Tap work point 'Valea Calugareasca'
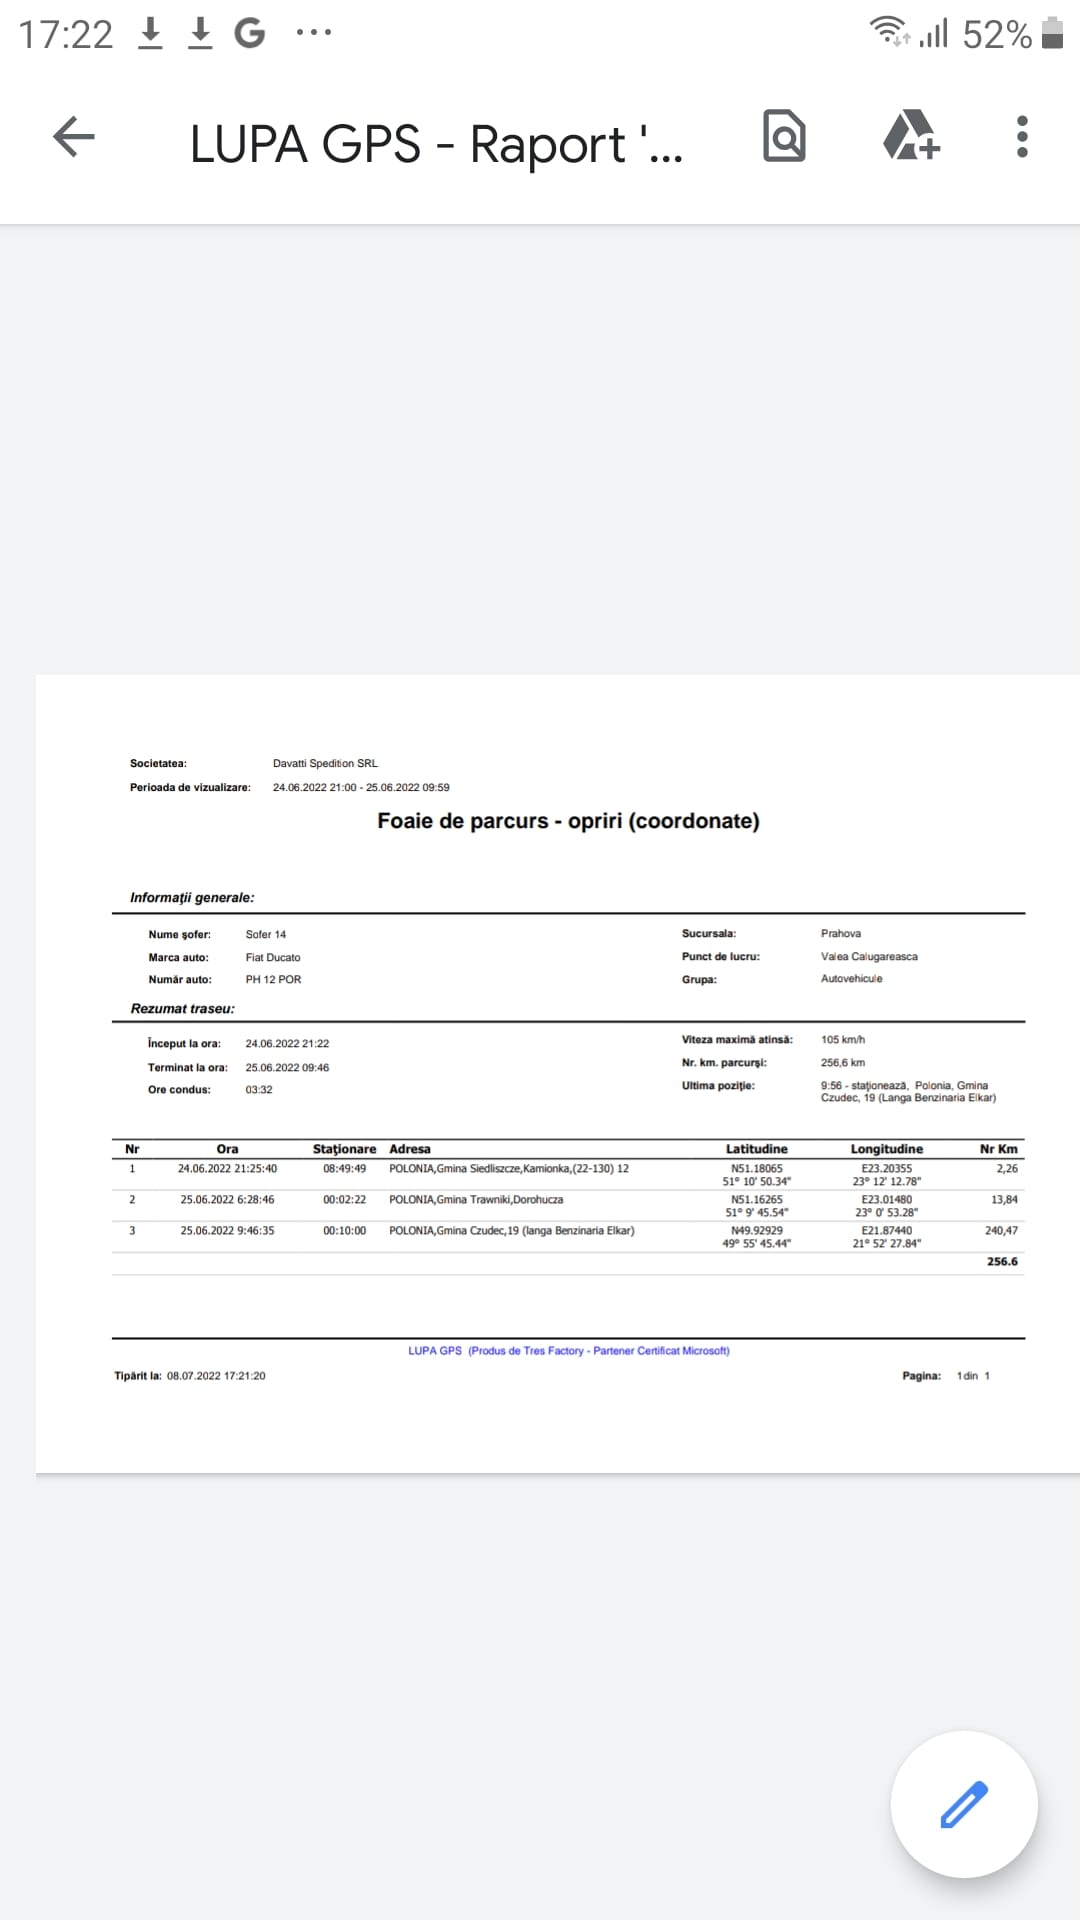1080x1920 pixels. [x=869, y=956]
